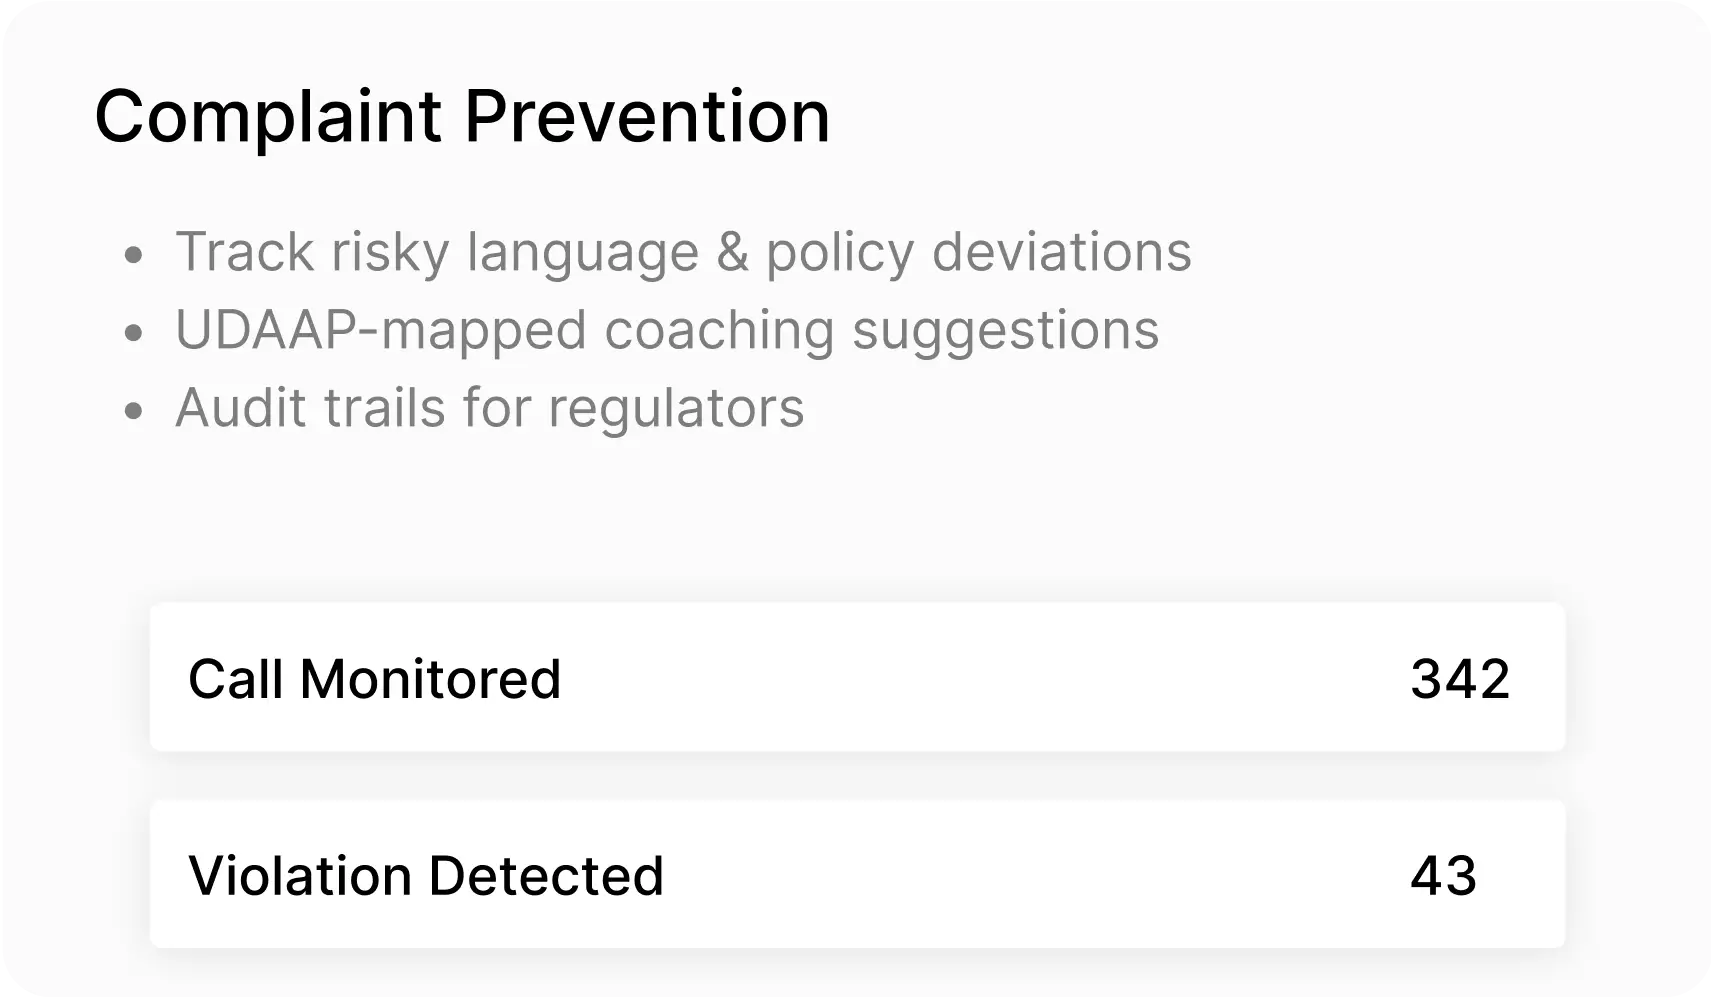Click the 342 calls monitored value
Viewport: 1711px width, 997px height.
[x=1459, y=679]
